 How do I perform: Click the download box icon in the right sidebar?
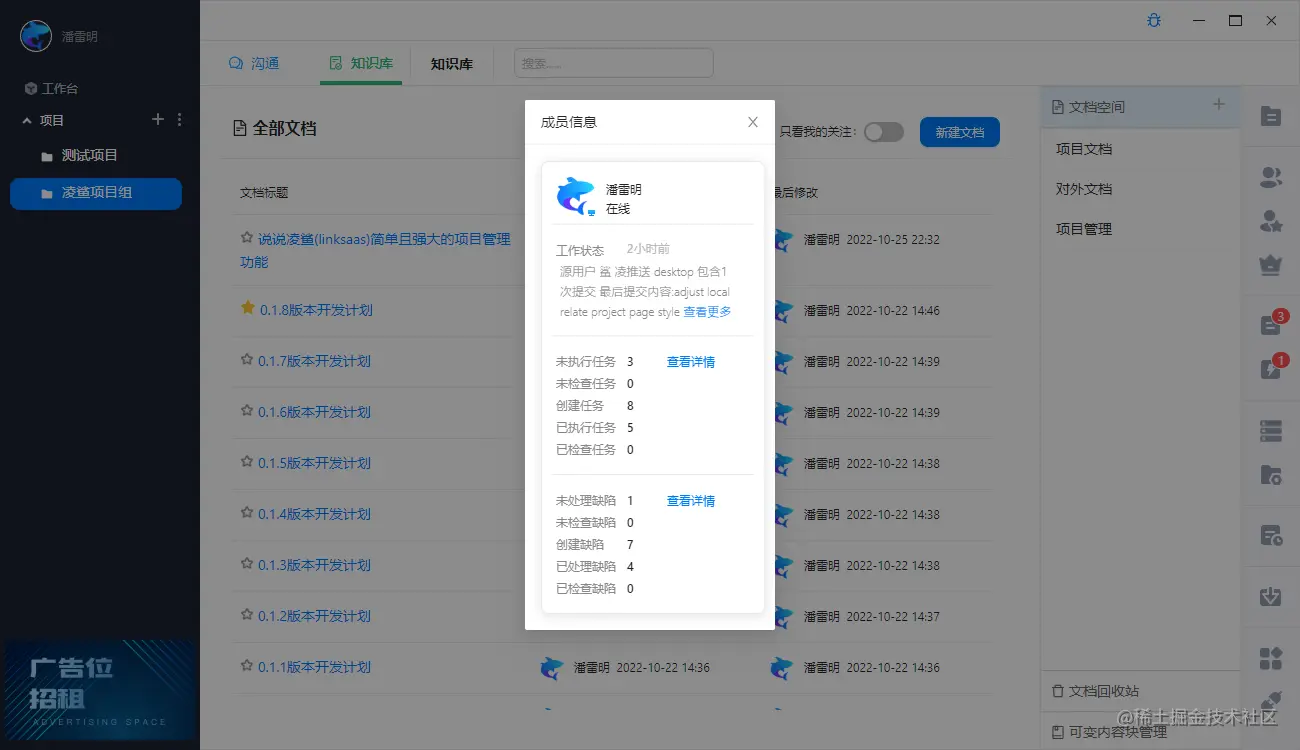click(x=1271, y=597)
